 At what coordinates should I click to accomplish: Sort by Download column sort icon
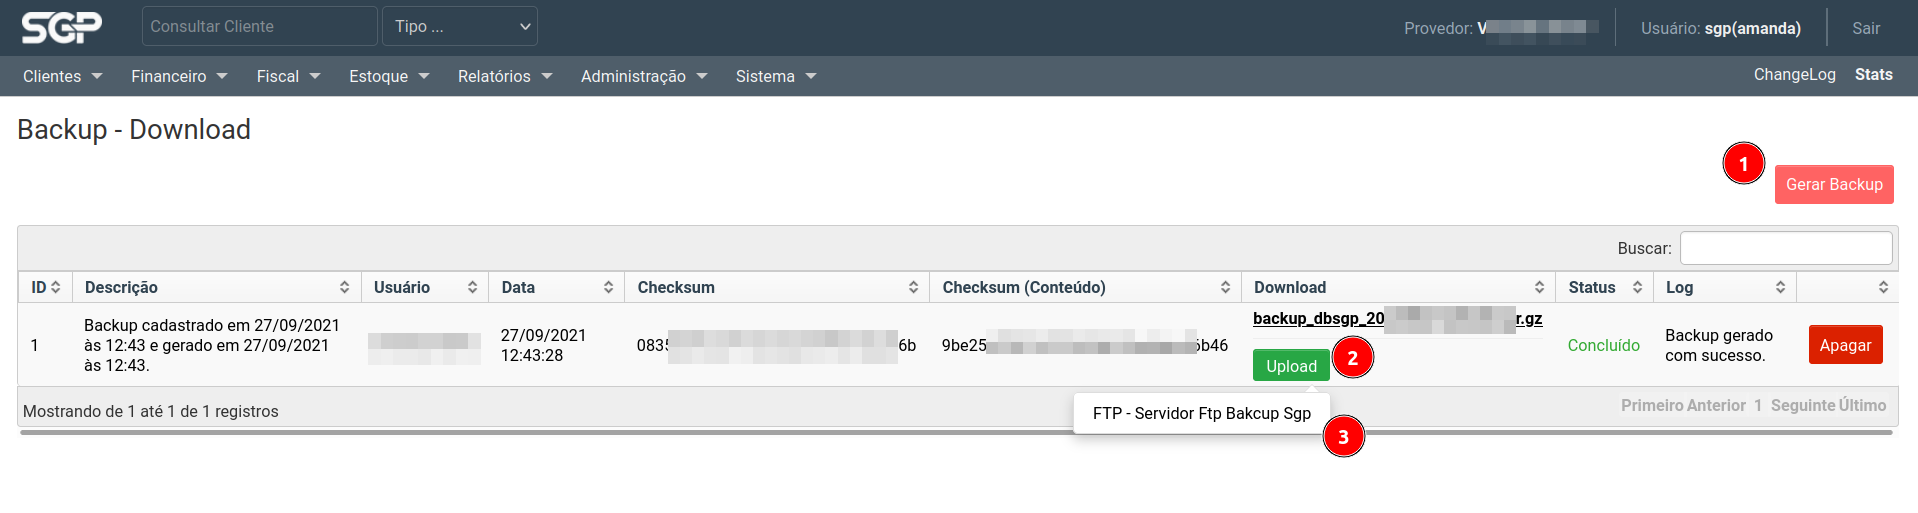[x=1539, y=287]
